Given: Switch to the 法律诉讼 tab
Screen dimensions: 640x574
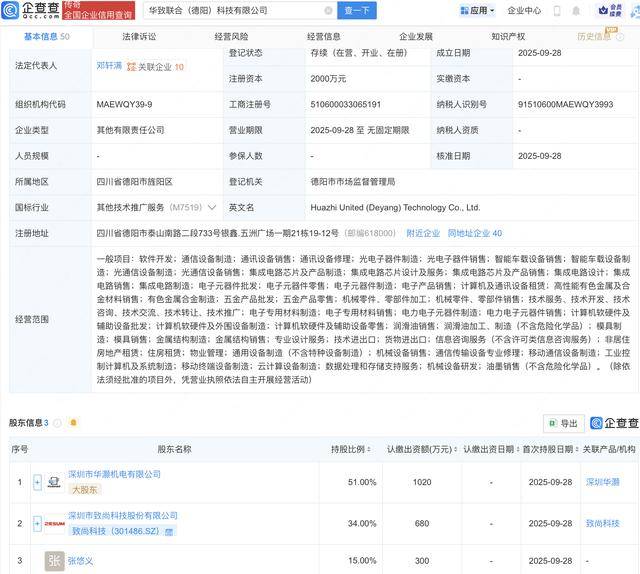Looking at the screenshot, I should pos(139,36).
